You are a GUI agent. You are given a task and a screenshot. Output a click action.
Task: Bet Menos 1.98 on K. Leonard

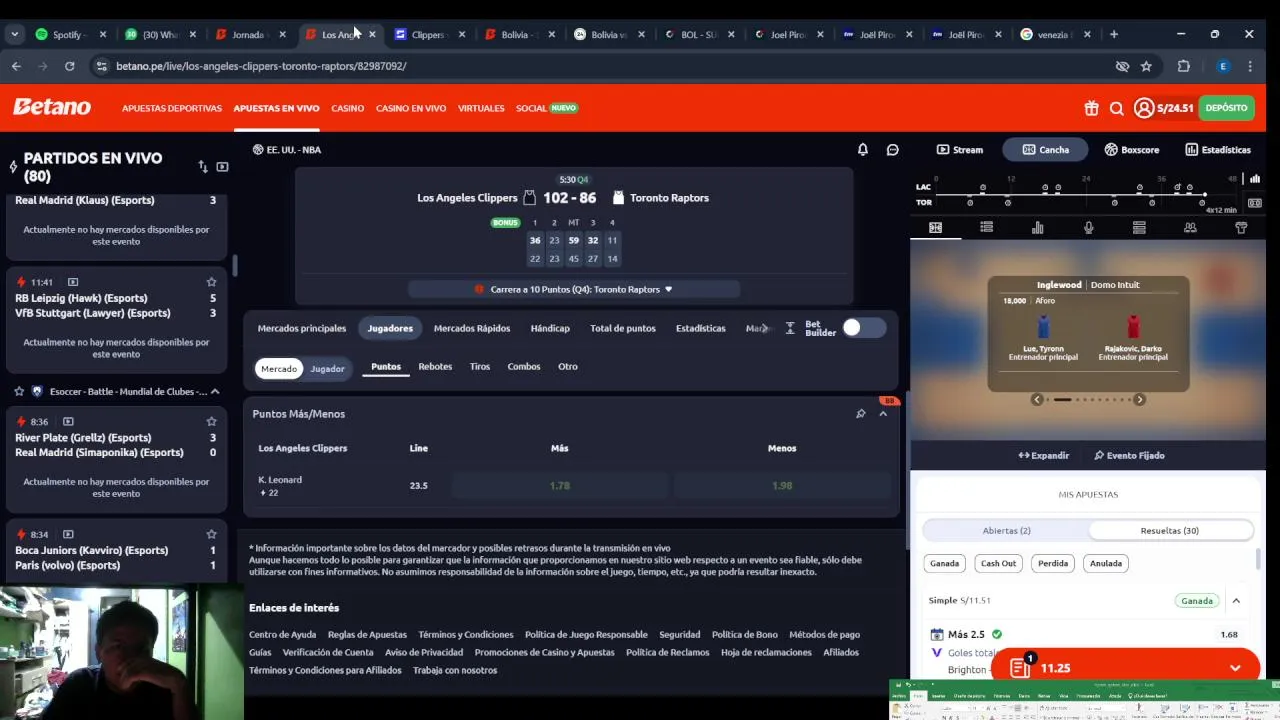click(x=782, y=486)
